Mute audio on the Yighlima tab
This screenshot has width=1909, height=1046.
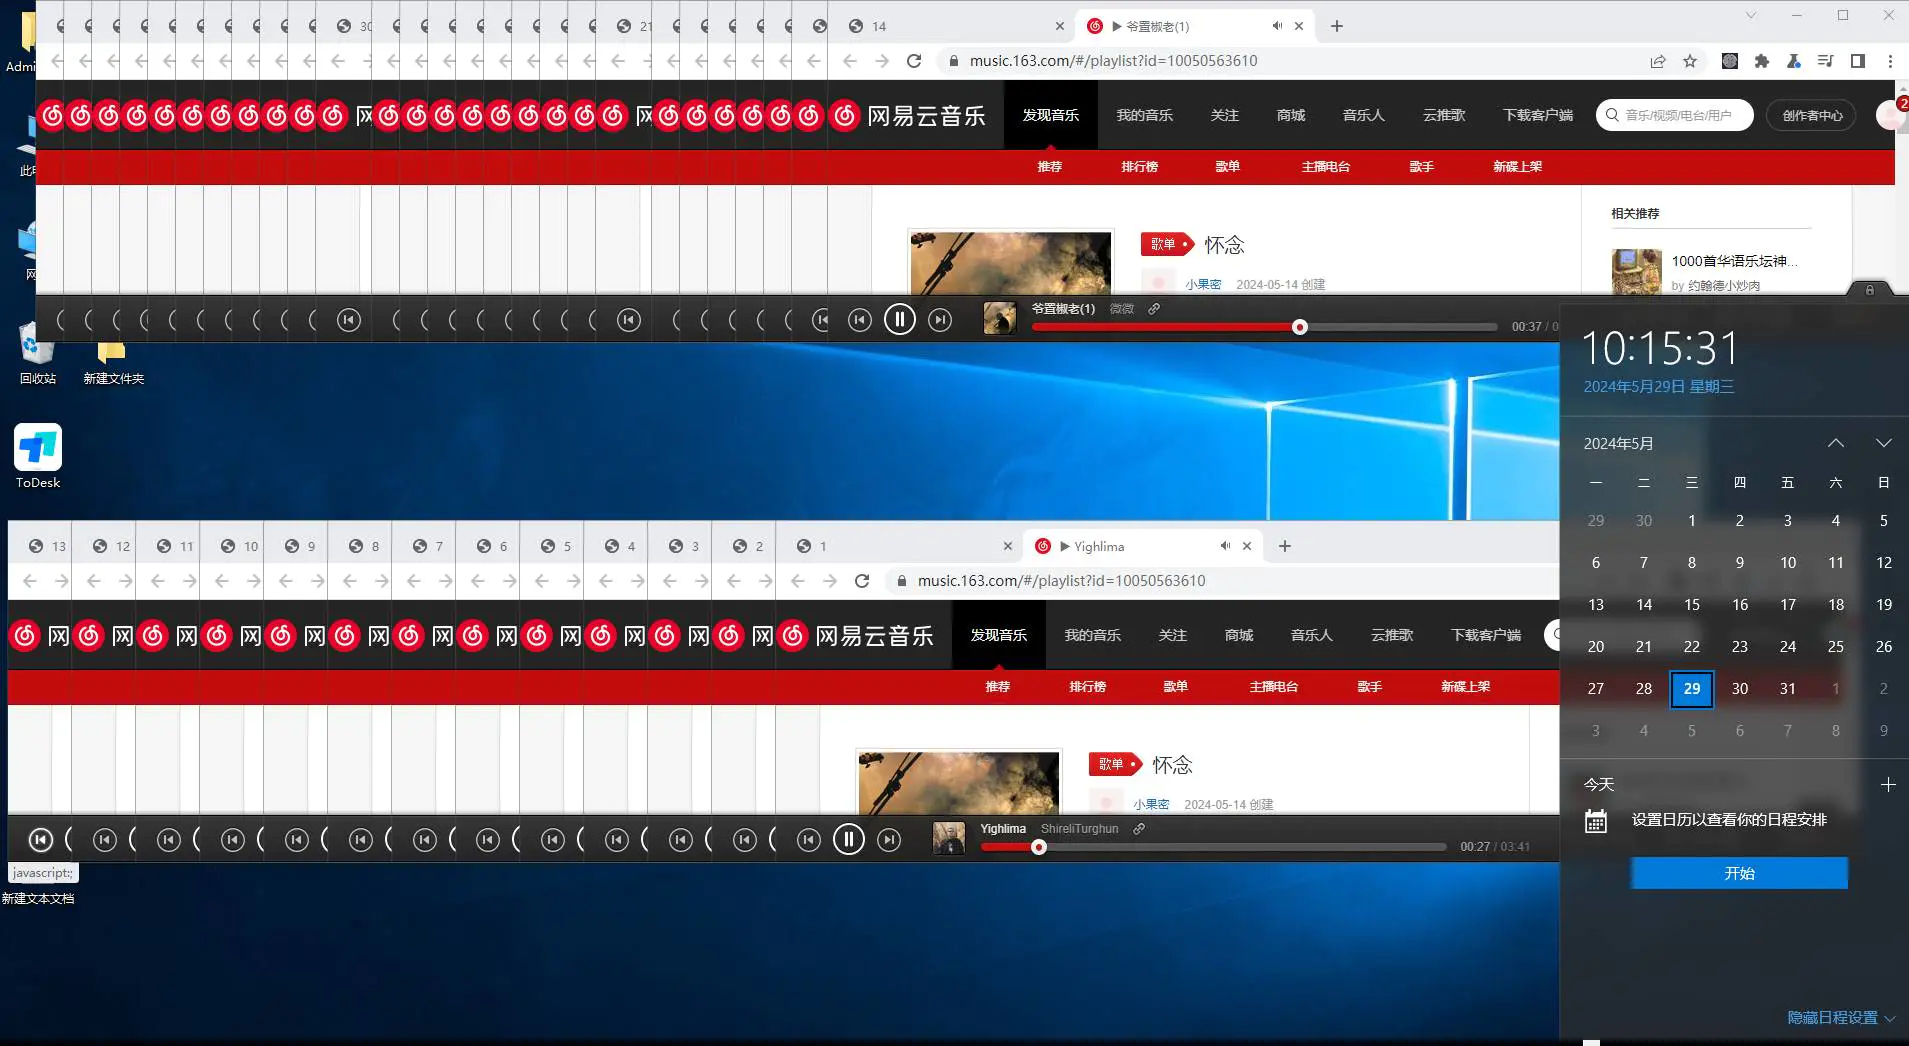[1225, 546]
